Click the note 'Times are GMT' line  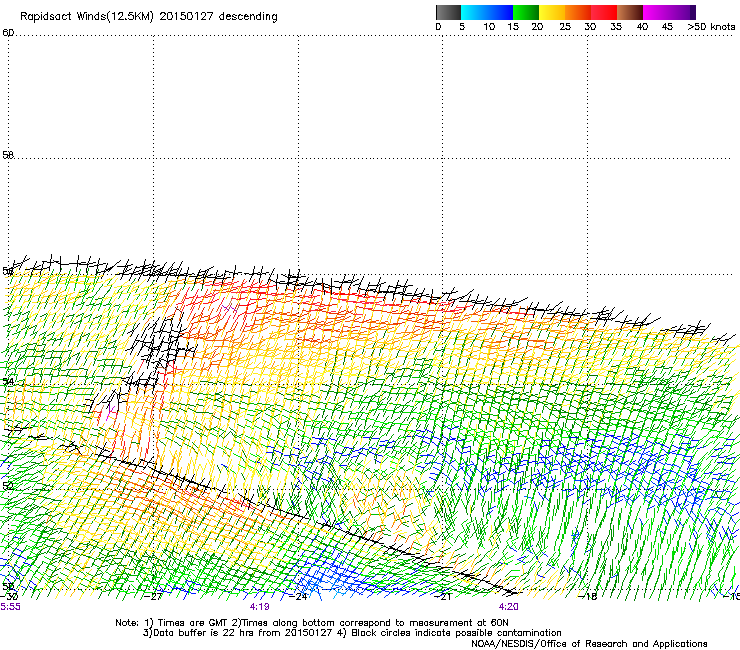[x=312, y=623]
